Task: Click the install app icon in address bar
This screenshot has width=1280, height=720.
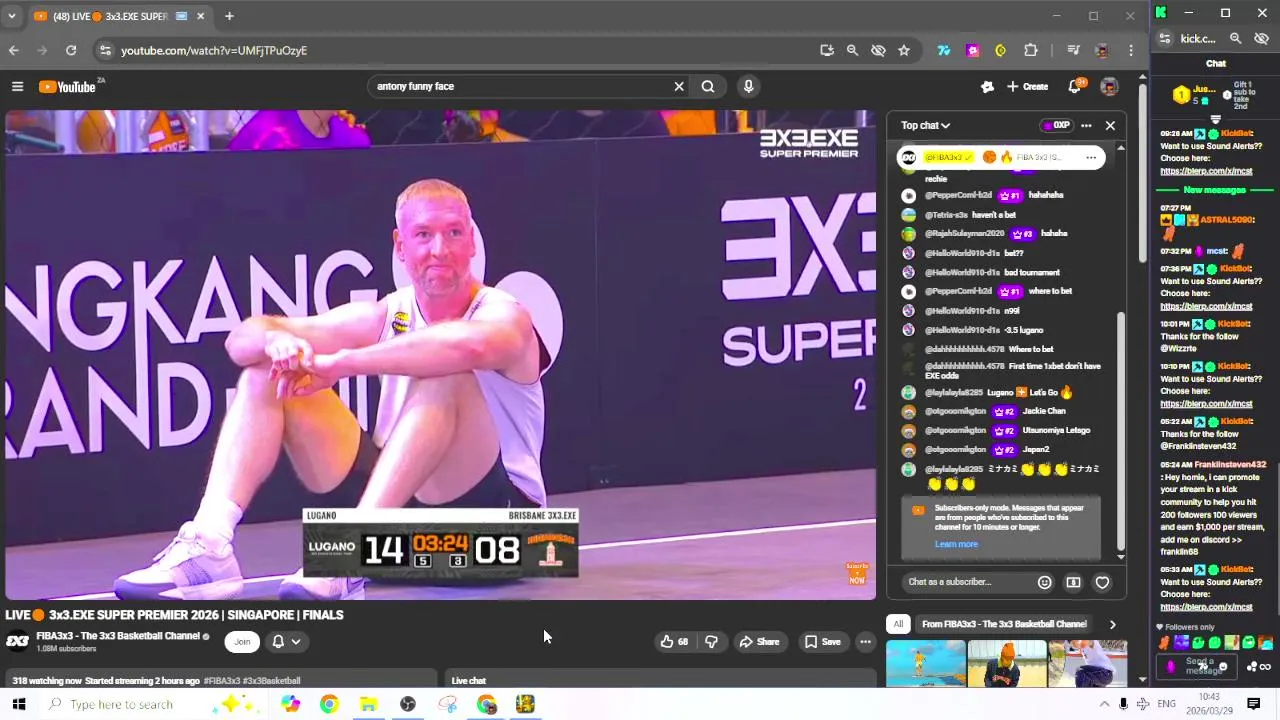Action: tap(827, 50)
